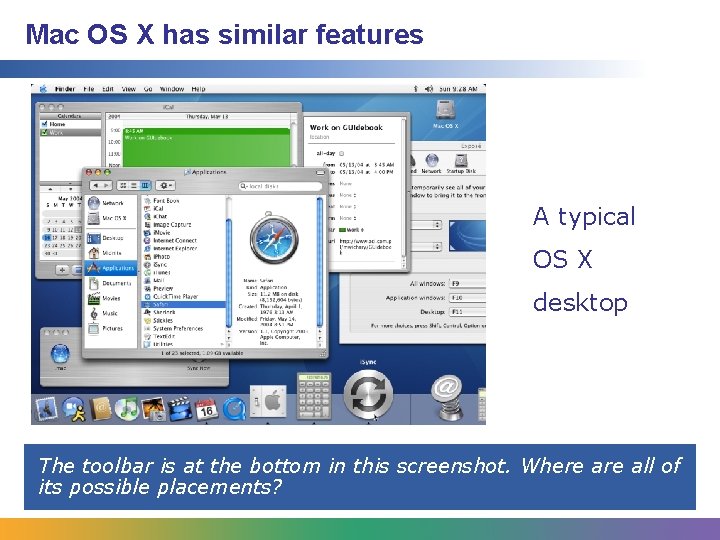Click the add calendar plus button in iCal
This screenshot has width=720, height=540.
(62, 270)
